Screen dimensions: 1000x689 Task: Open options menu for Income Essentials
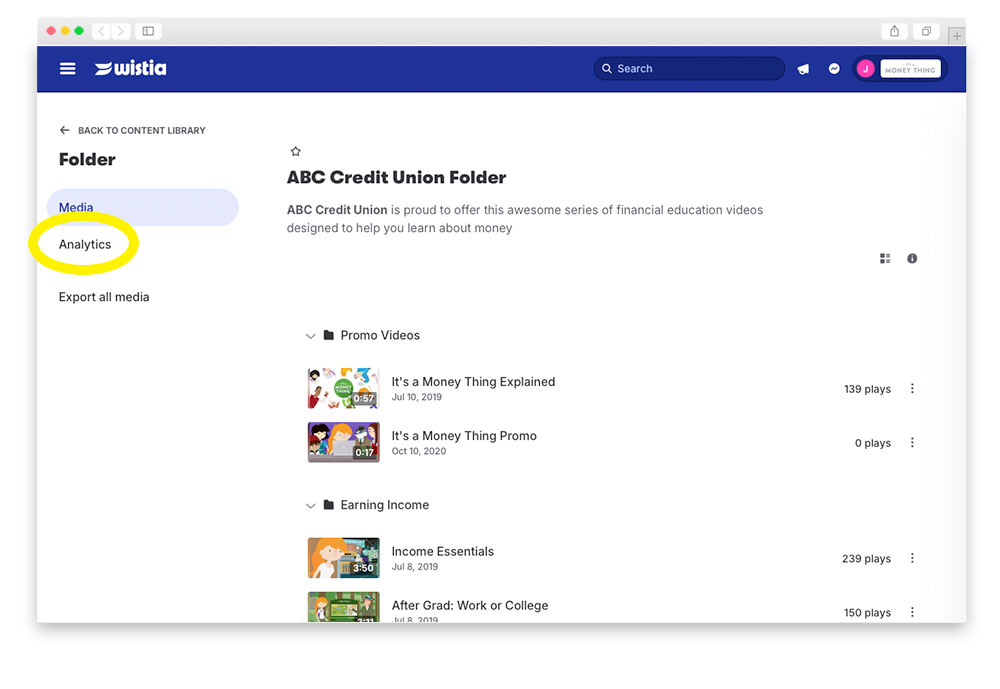tap(913, 558)
